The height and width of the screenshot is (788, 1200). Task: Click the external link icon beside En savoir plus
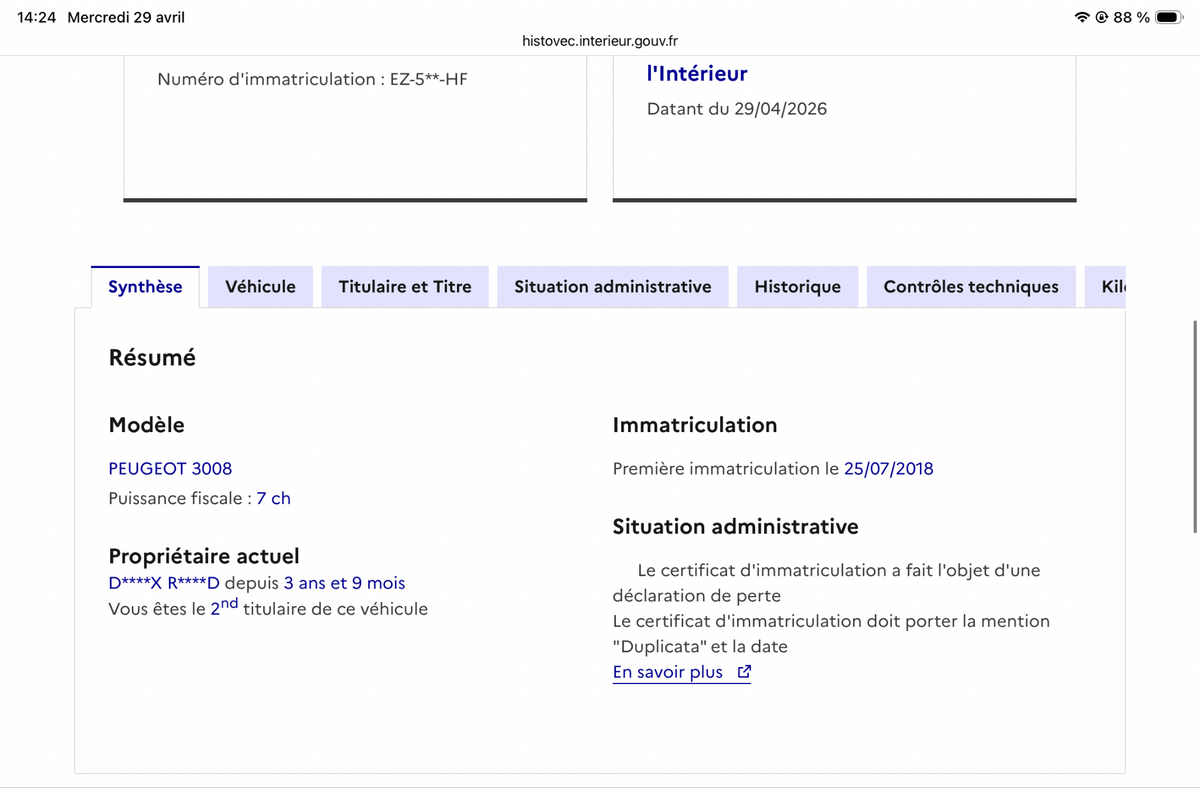coord(743,672)
